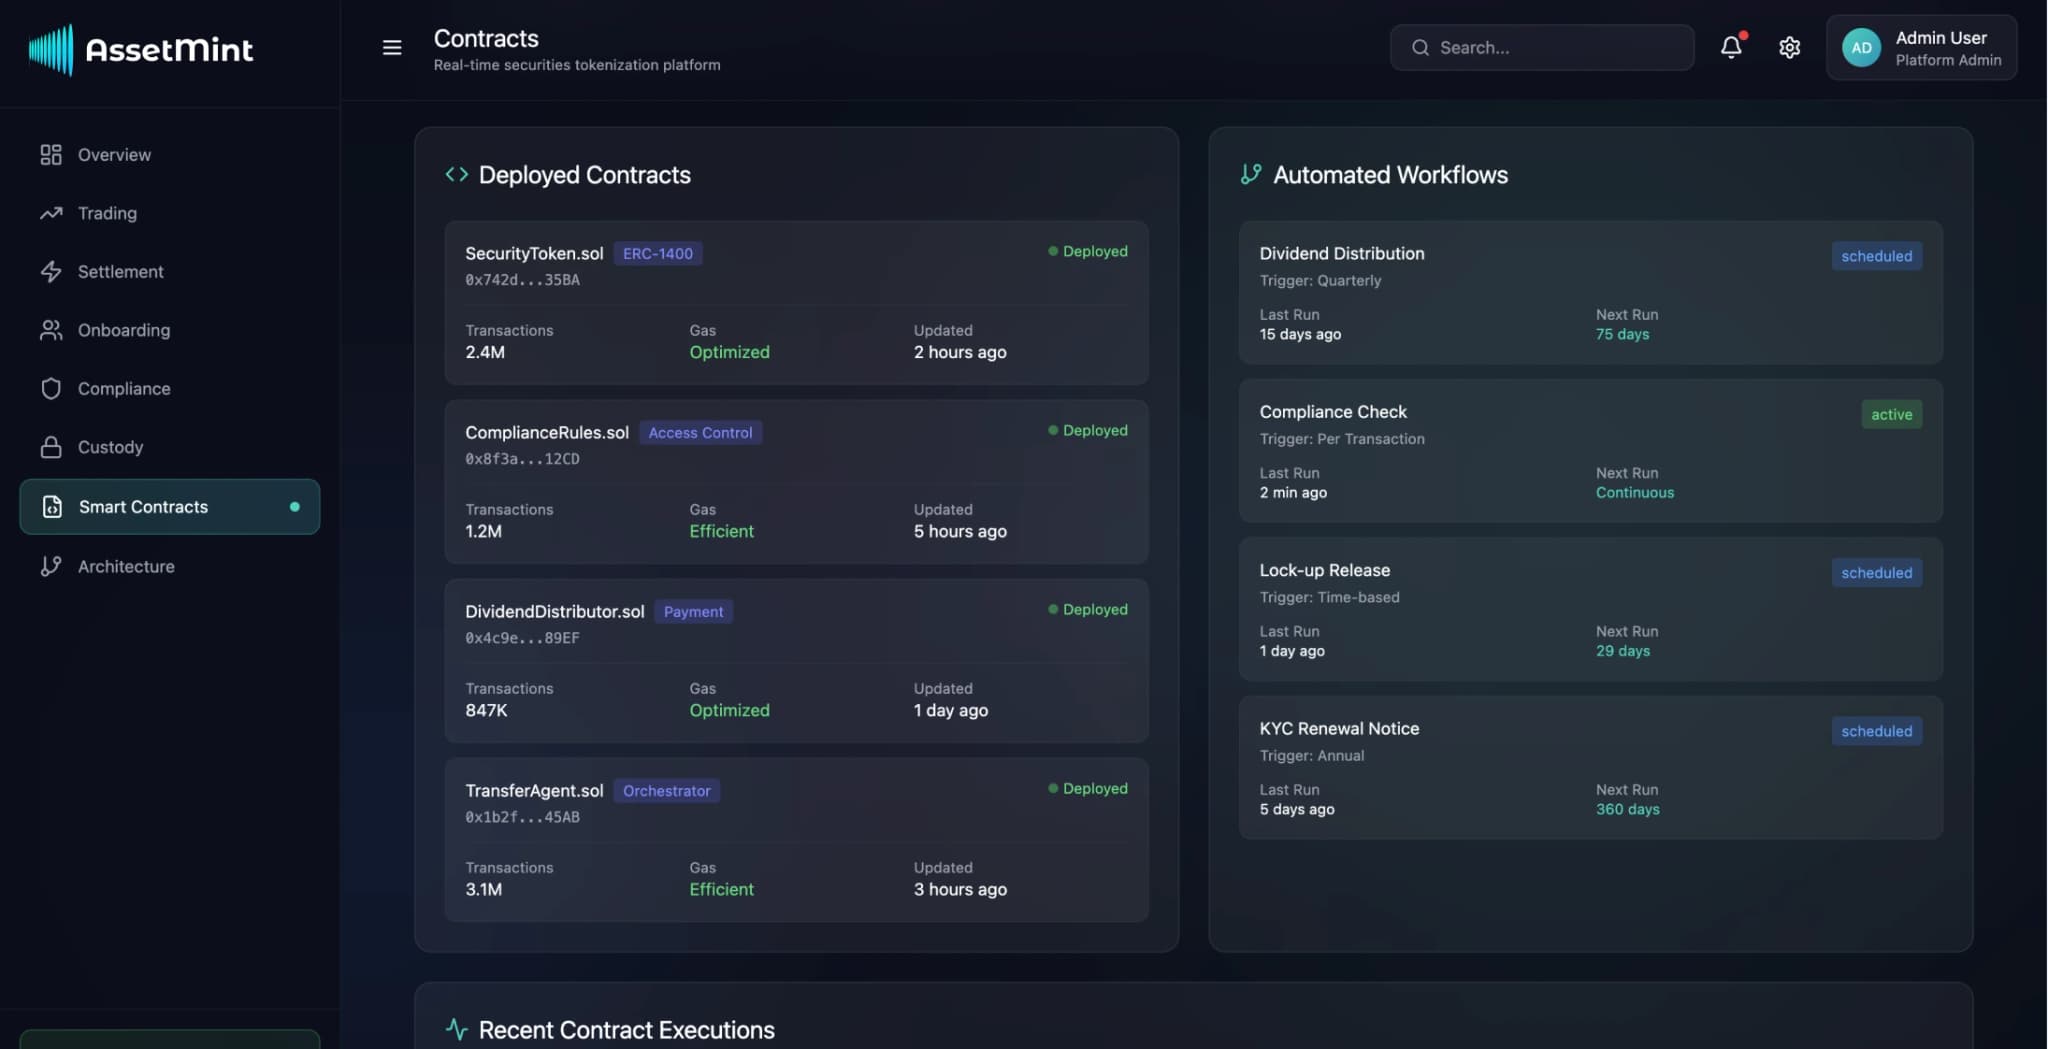Select Smart Contracts in the sidebar
Image resolution: width=2048 pixels, height=1049 pixels.
coord(143,507)
